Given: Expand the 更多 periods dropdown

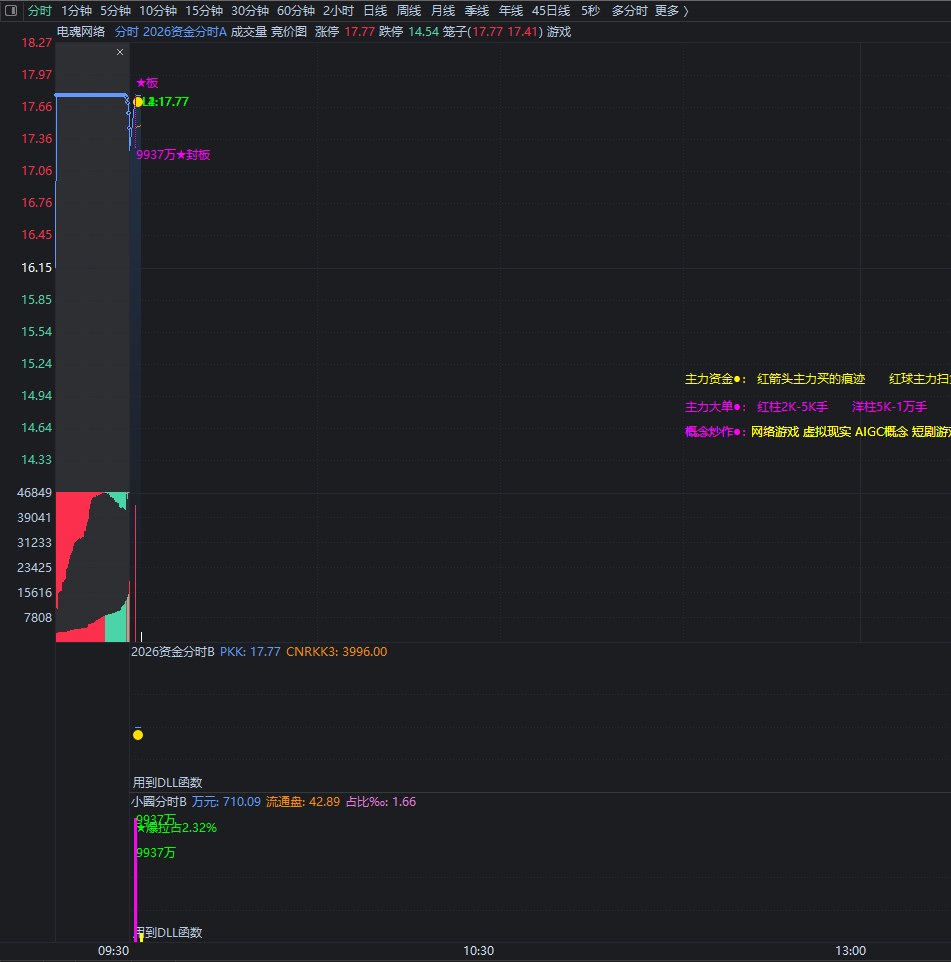Looking at the screenshot, I should pyautogui.click(x=671, y=11).
